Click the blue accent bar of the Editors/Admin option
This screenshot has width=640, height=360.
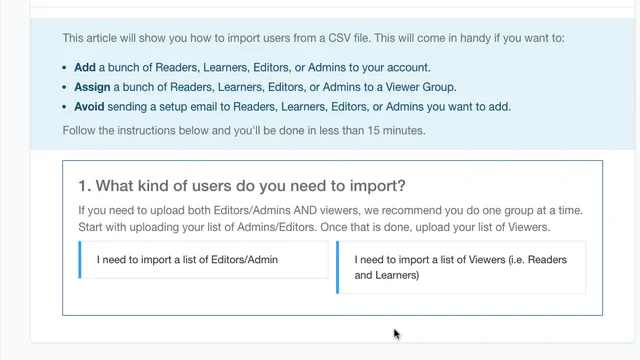pyautogui.click(x=80, y=260)
